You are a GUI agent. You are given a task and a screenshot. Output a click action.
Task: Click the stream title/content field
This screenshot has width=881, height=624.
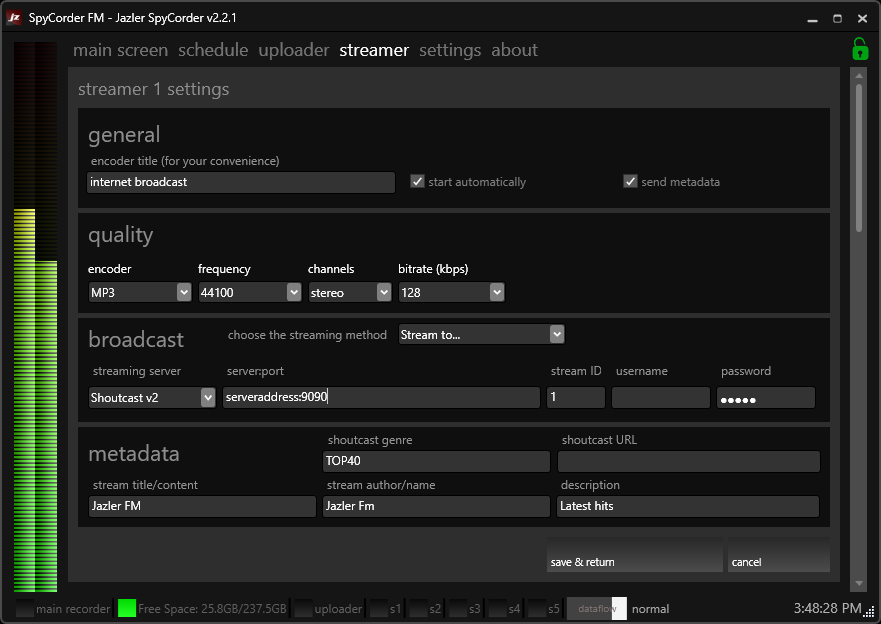[202, 506]
